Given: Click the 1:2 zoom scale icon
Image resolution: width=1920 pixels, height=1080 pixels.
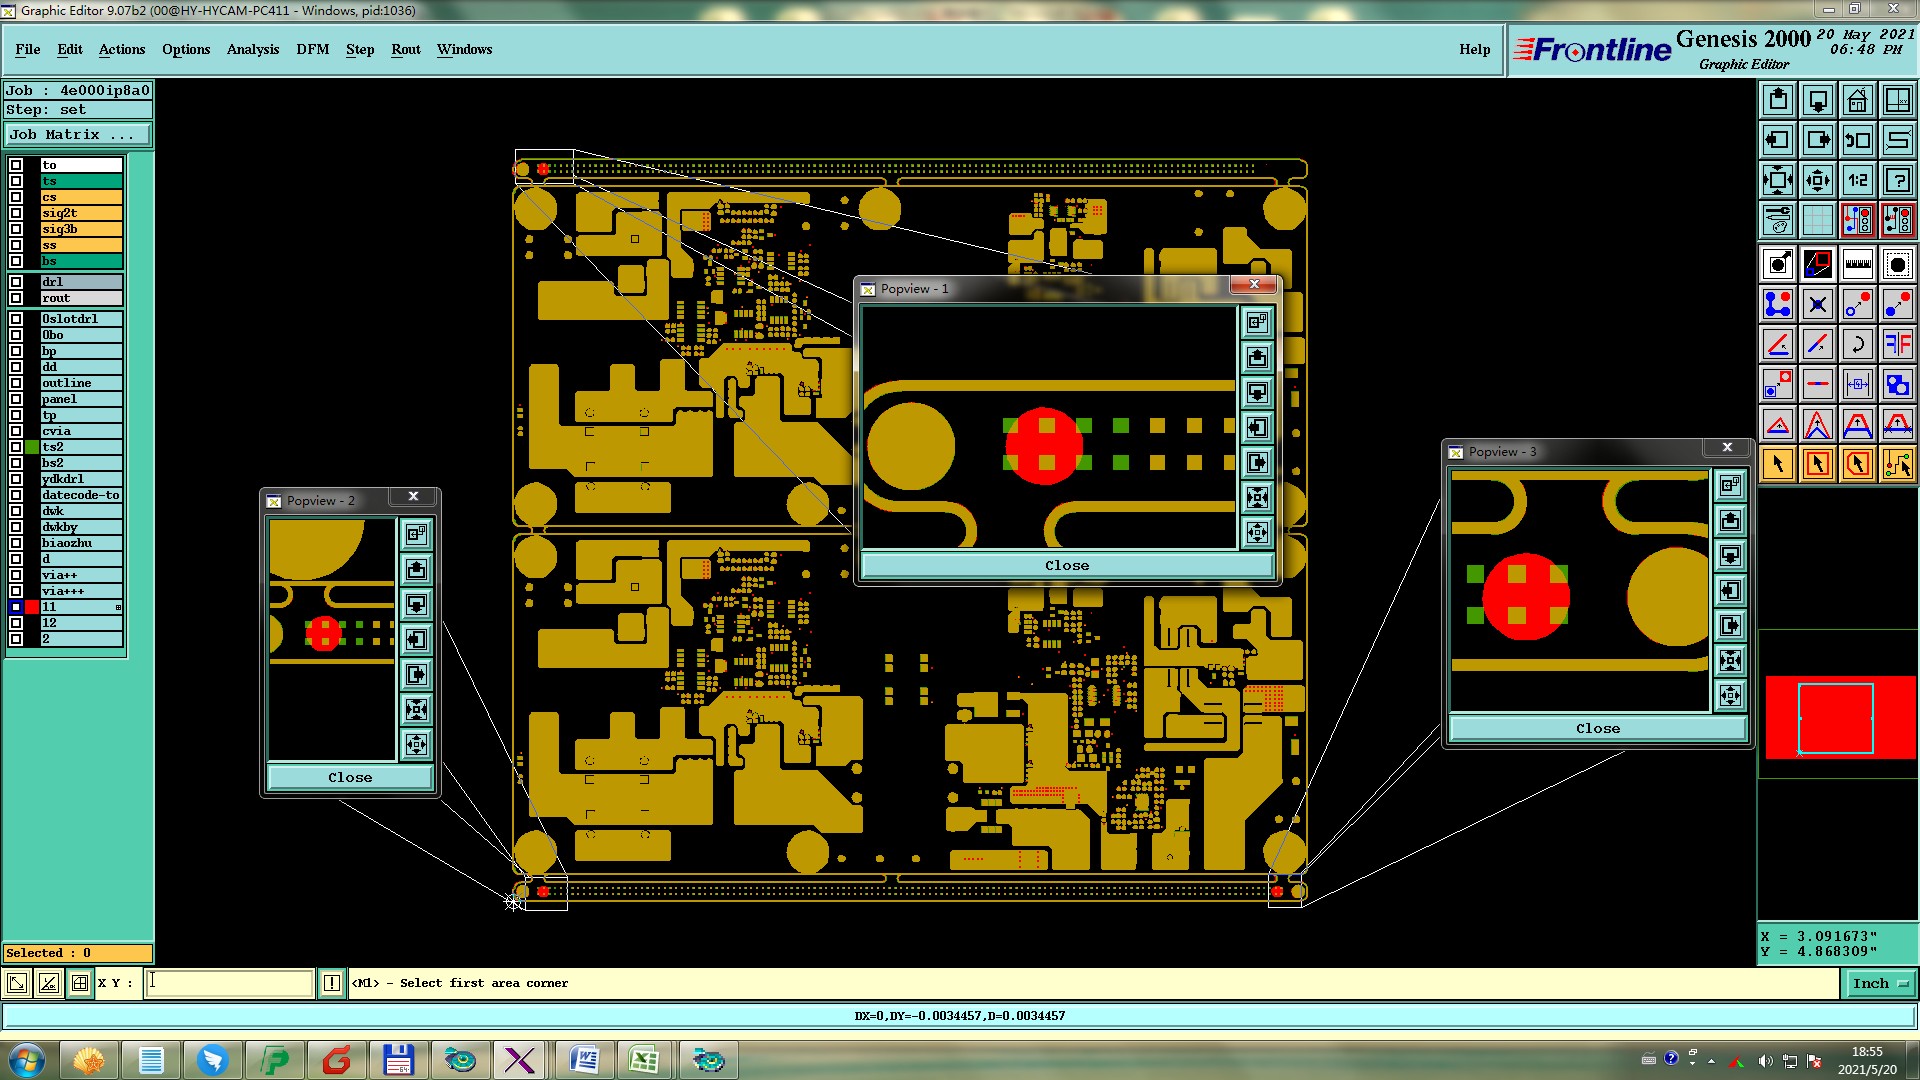Looking at the screenshot, I should (x=1857, y=180).
